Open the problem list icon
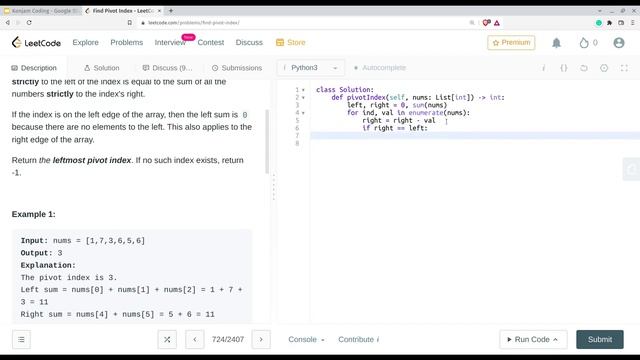Image resolution: width=640 pixels, height=360 pixels. click(x=21, y=339)
